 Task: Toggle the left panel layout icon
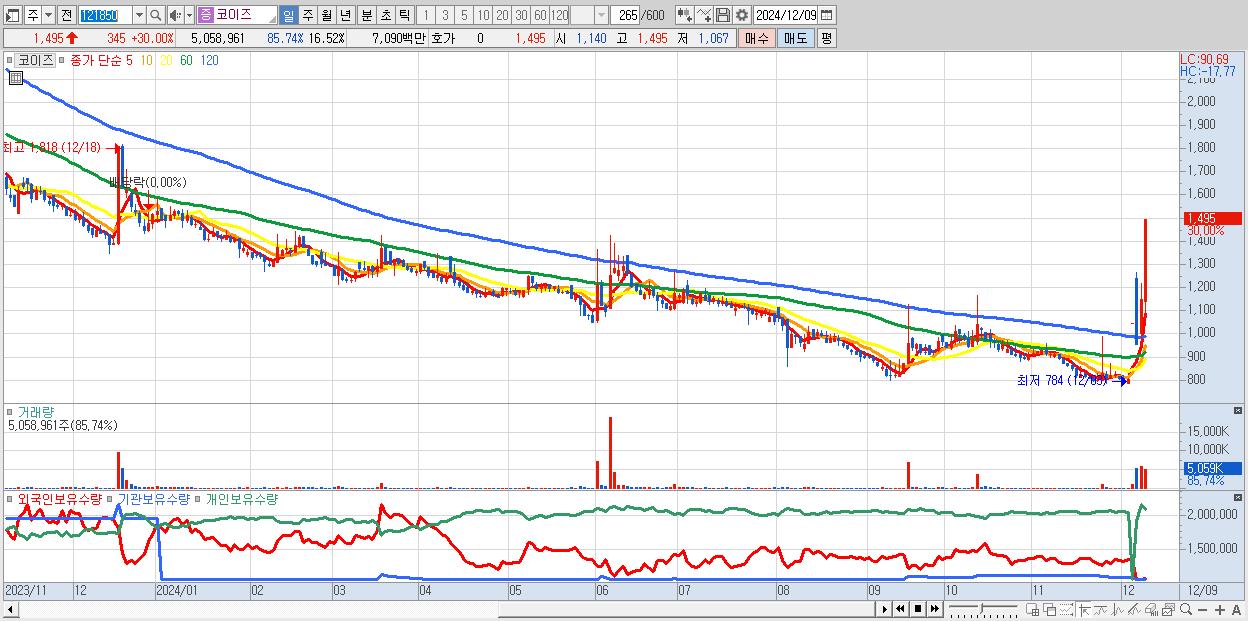[x=14, y=15]
